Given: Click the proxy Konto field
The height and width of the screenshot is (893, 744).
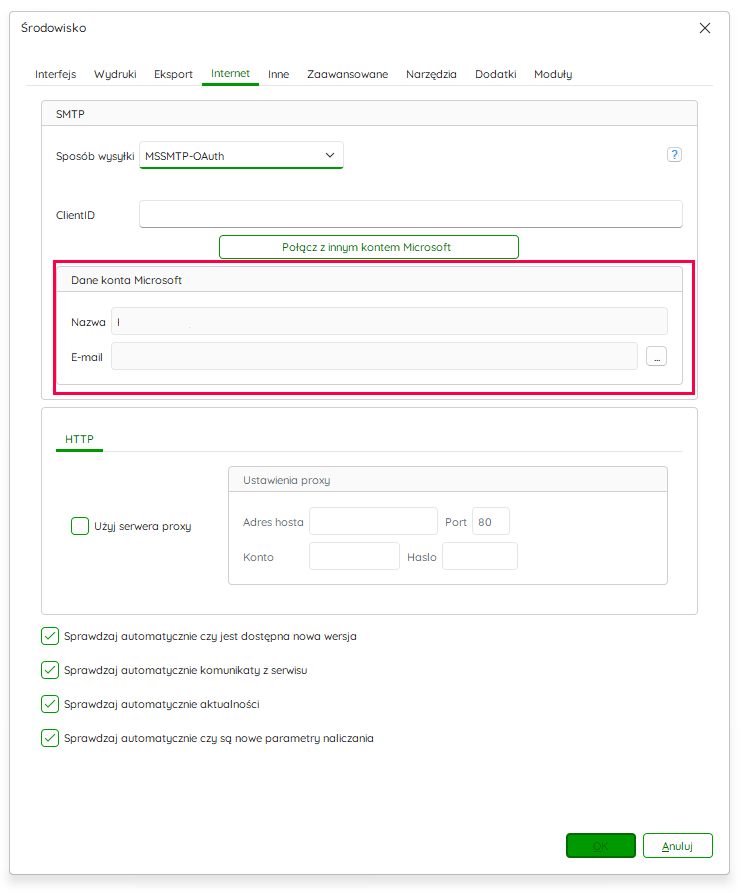Looking at the screenshot, I should click(x=354, y=556).
